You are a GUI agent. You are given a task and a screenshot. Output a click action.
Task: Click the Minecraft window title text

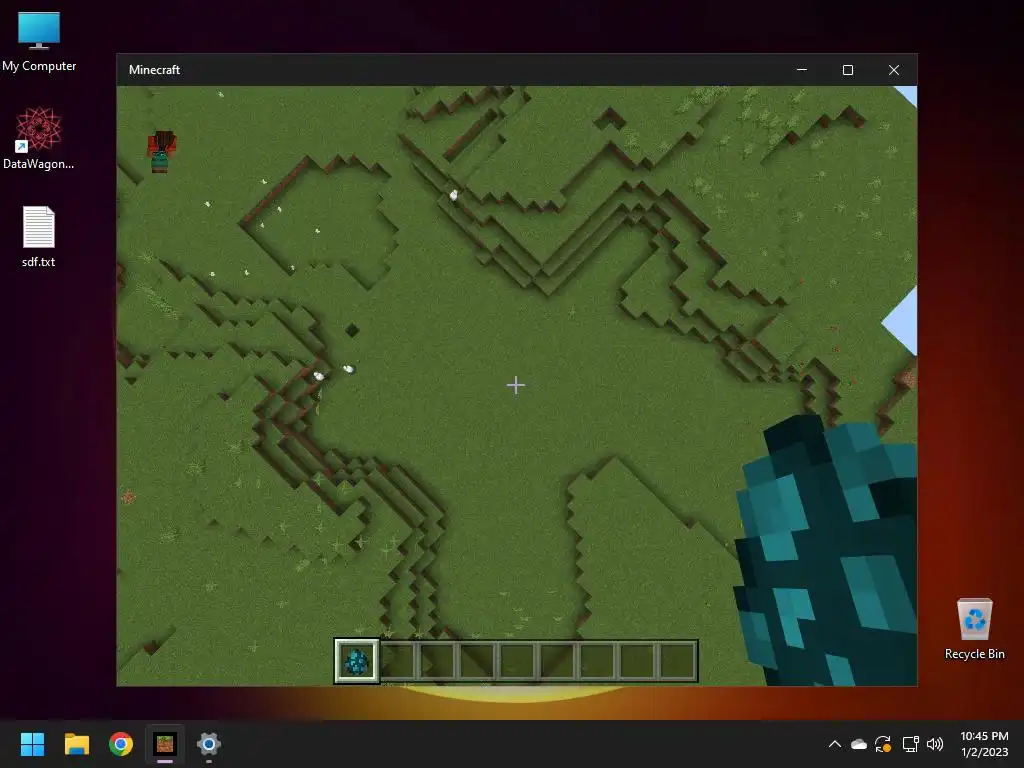tap(154, 70)
